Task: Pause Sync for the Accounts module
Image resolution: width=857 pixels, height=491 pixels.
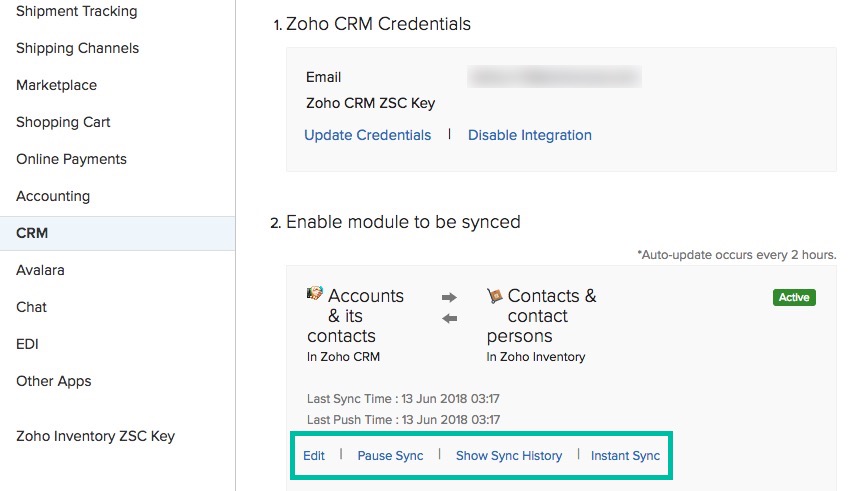Action: coord(390,456)
